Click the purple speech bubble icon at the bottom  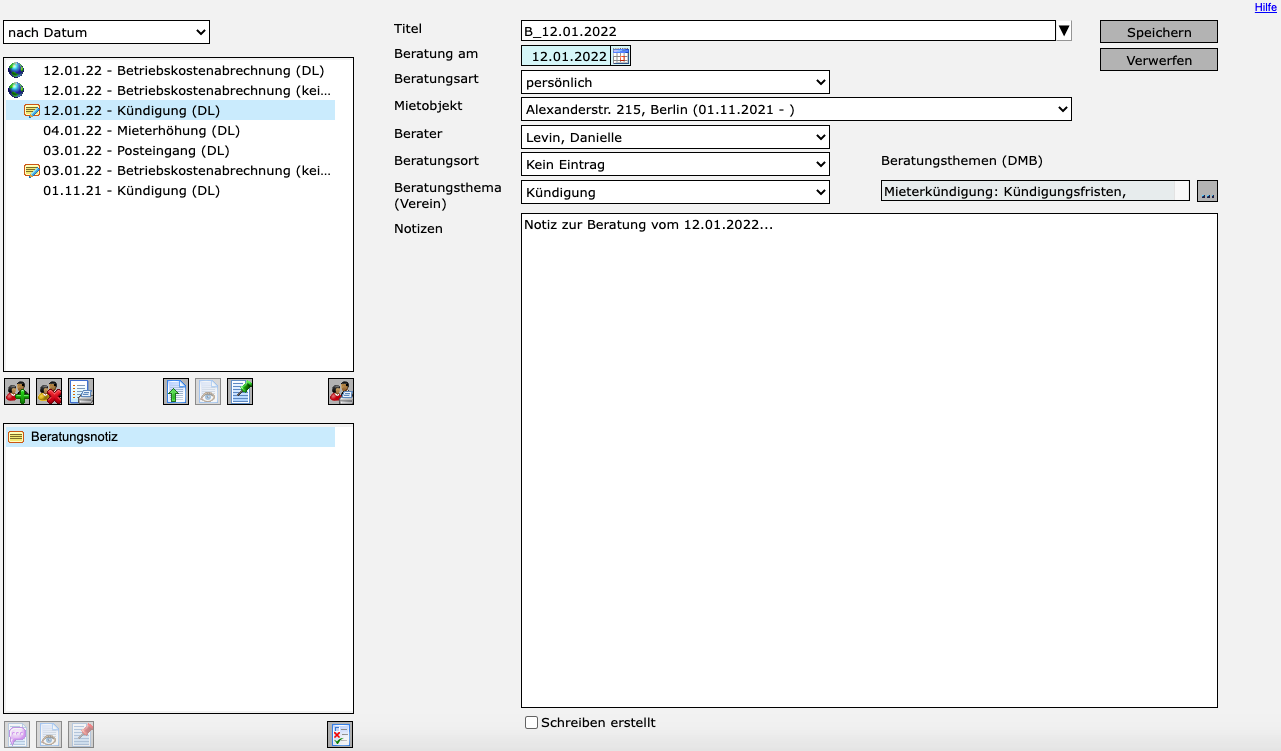(x=17, y=735)
